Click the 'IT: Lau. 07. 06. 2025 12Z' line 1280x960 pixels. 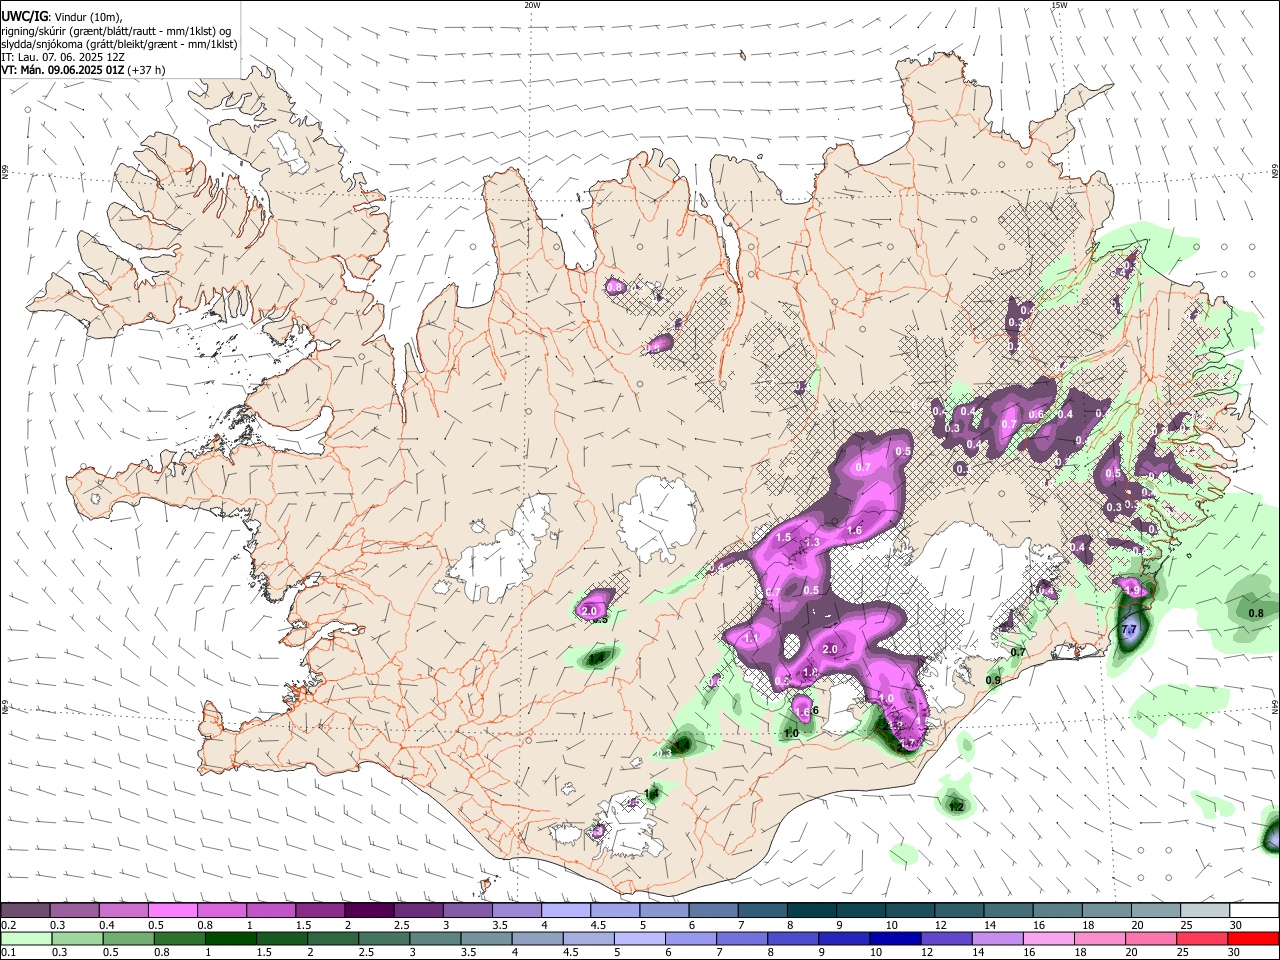coord(63,57)
